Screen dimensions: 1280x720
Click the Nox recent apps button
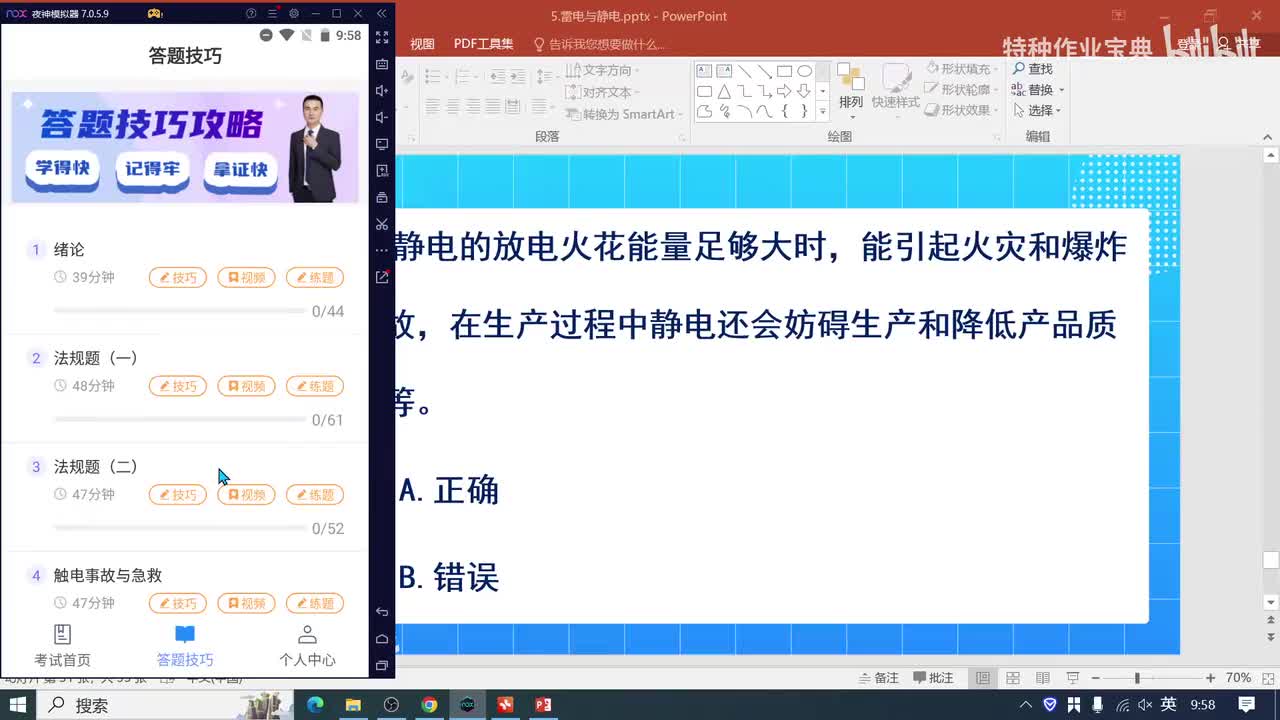(x=382, y=665)
